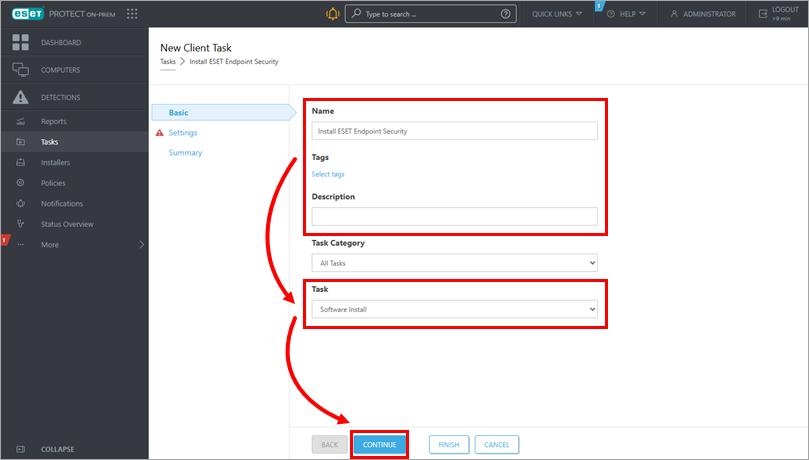Click the notification bell icon
The width and height of the screenshot is (809, 460).
pyautogui.click(x=332, y=14)
